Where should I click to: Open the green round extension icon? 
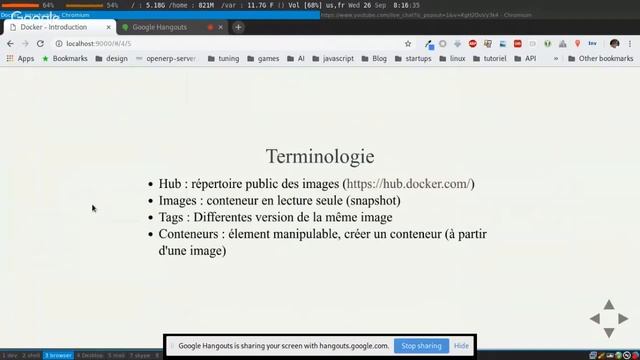click(x=547, y=44)
